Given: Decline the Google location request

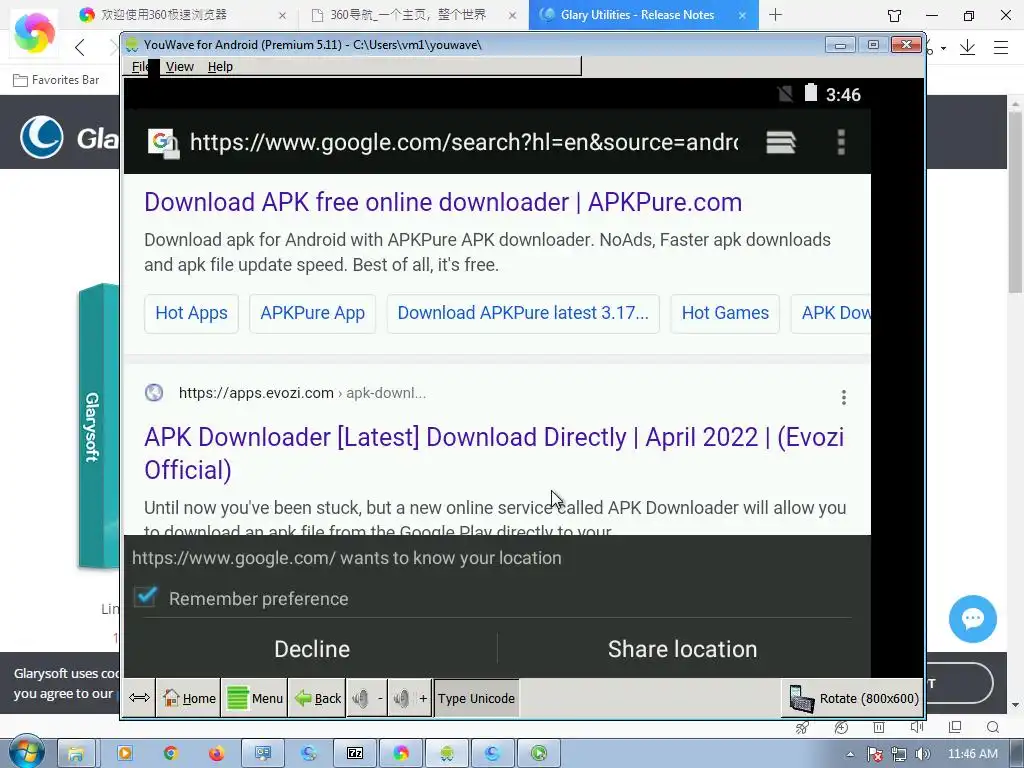Looking at the screenshot, I should 312,649.
